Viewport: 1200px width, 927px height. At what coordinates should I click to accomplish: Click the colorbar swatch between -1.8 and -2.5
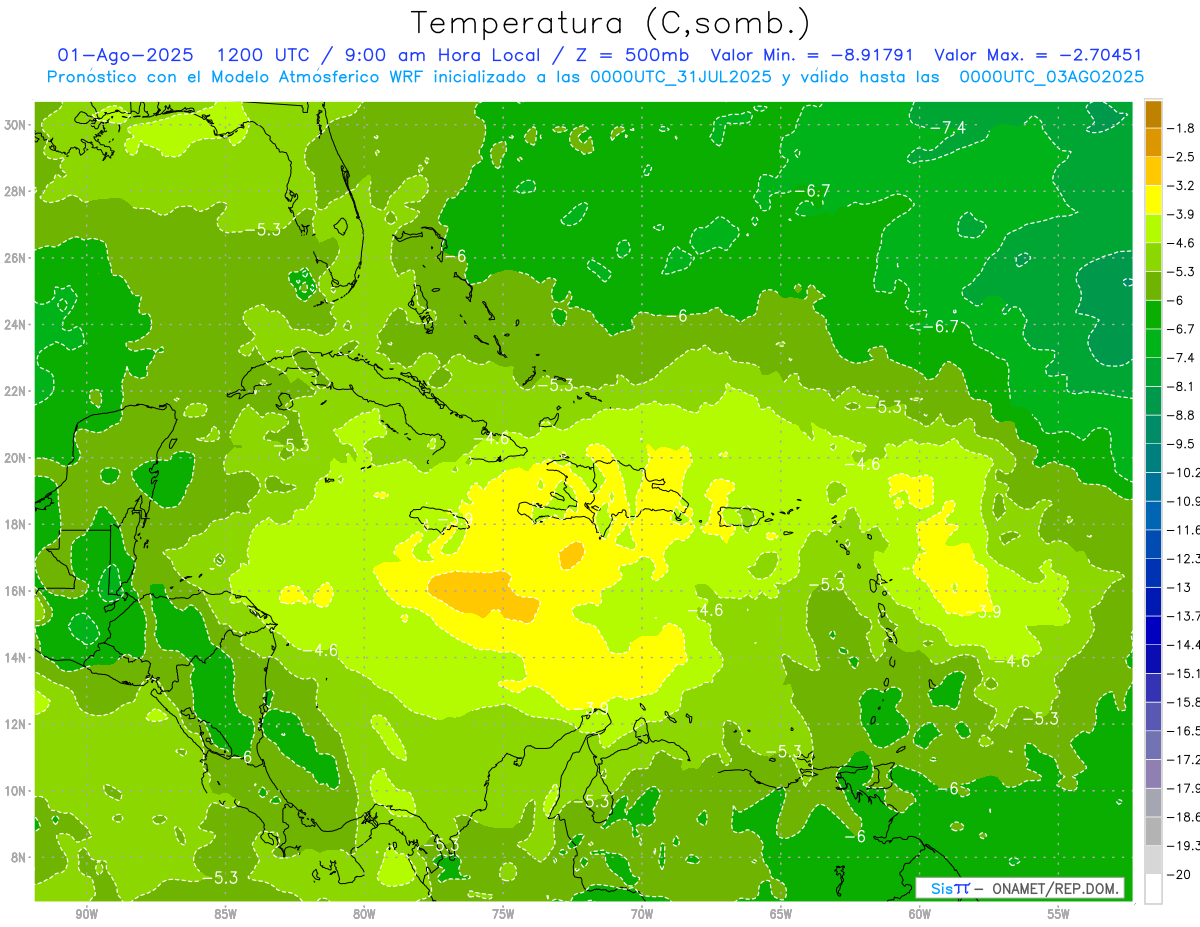[x=1153, y=143]
